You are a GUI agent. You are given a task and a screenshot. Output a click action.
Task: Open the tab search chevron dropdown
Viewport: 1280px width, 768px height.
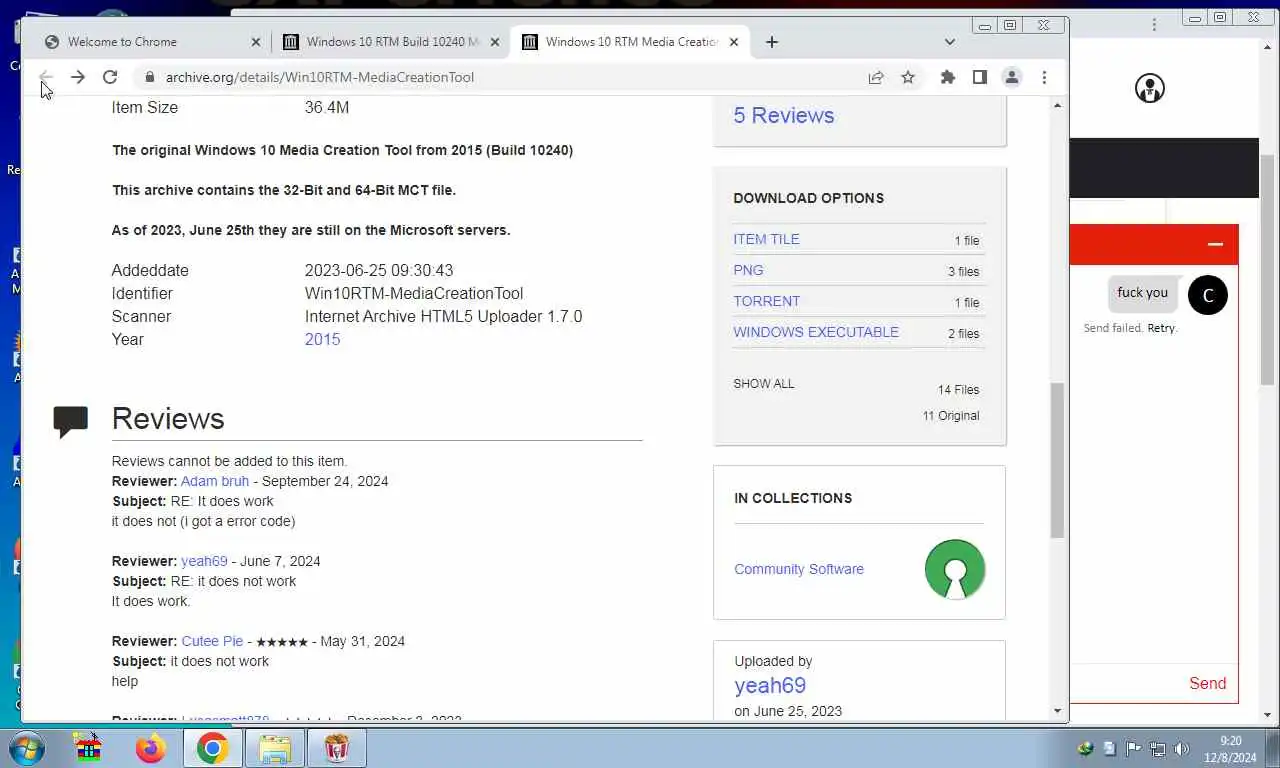point(950,42)
